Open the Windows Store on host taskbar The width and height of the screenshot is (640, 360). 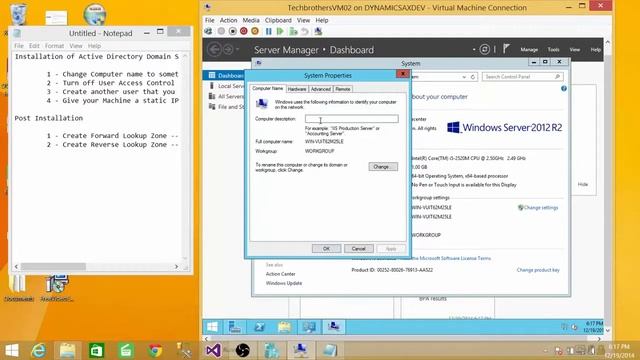(96, 350)
